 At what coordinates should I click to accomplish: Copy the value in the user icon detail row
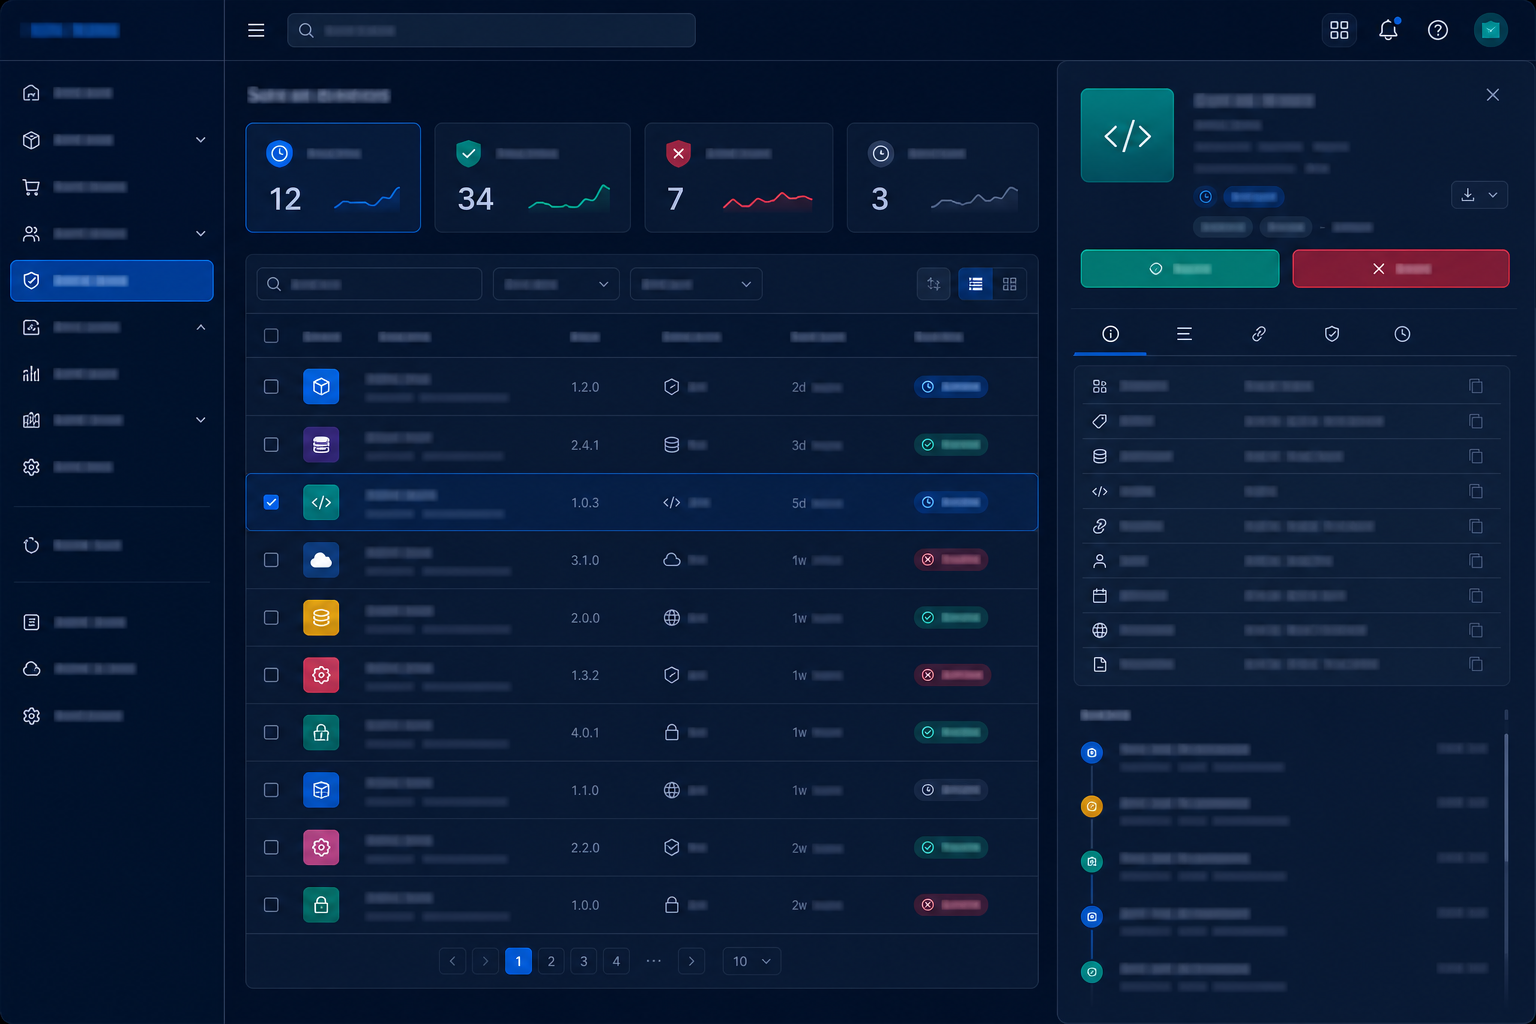(x=1476, y=561)
